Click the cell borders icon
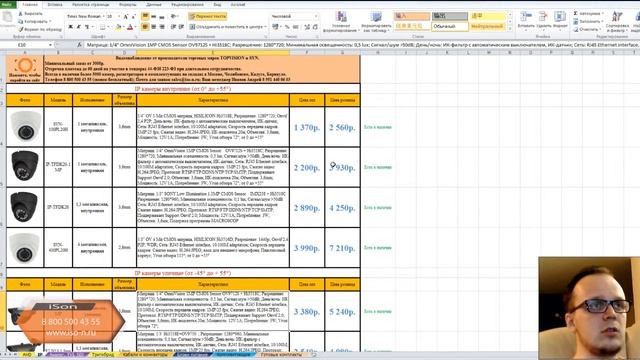 click(x=102, y=27)
